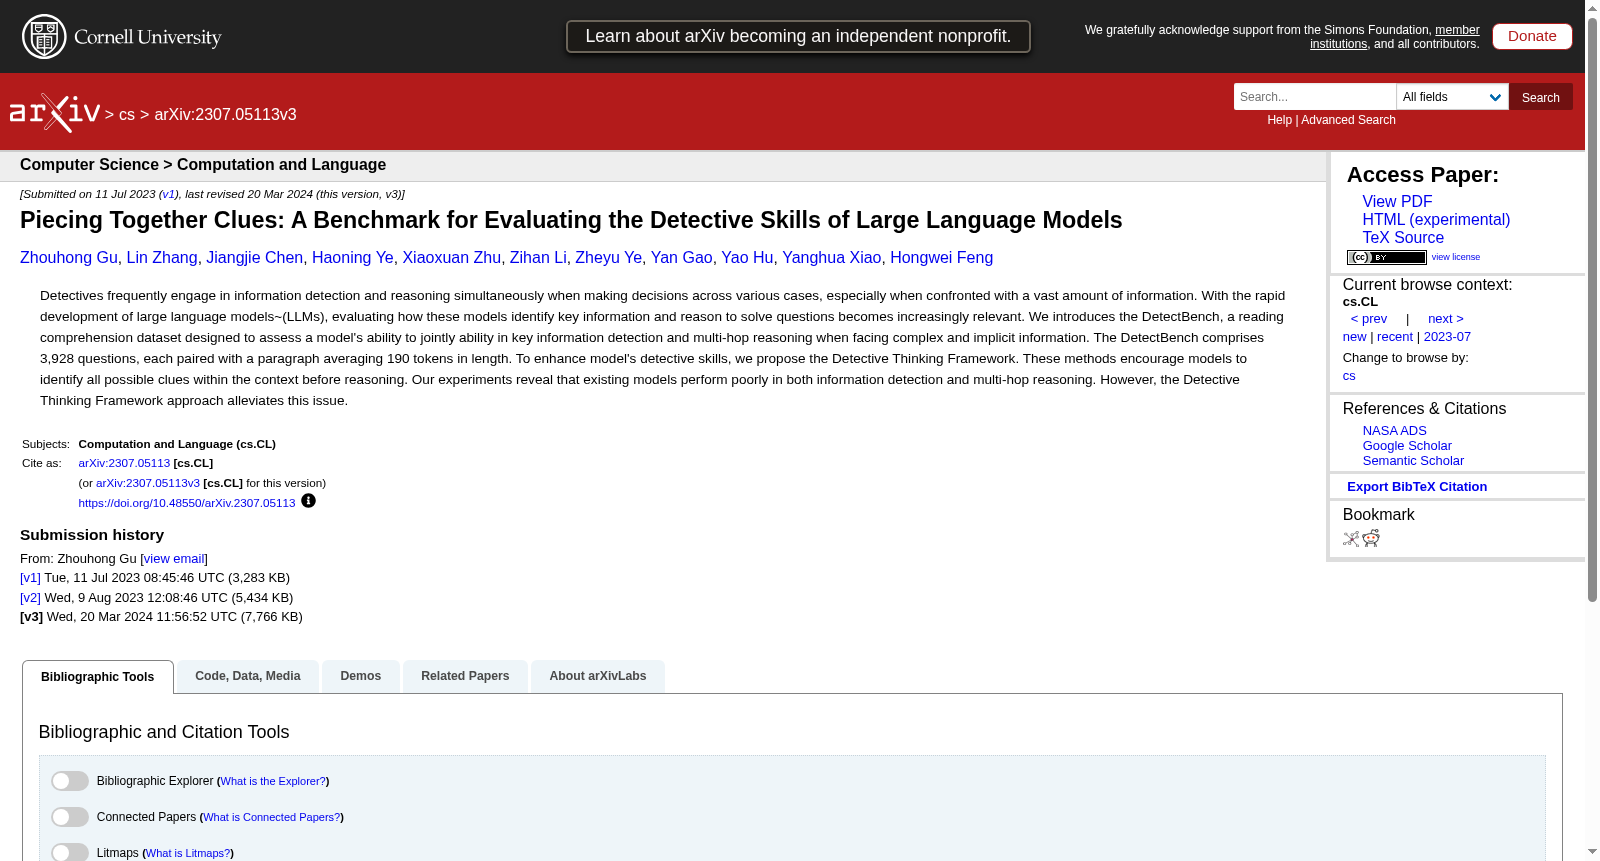Open author Yan Gao link

[682, 258]
